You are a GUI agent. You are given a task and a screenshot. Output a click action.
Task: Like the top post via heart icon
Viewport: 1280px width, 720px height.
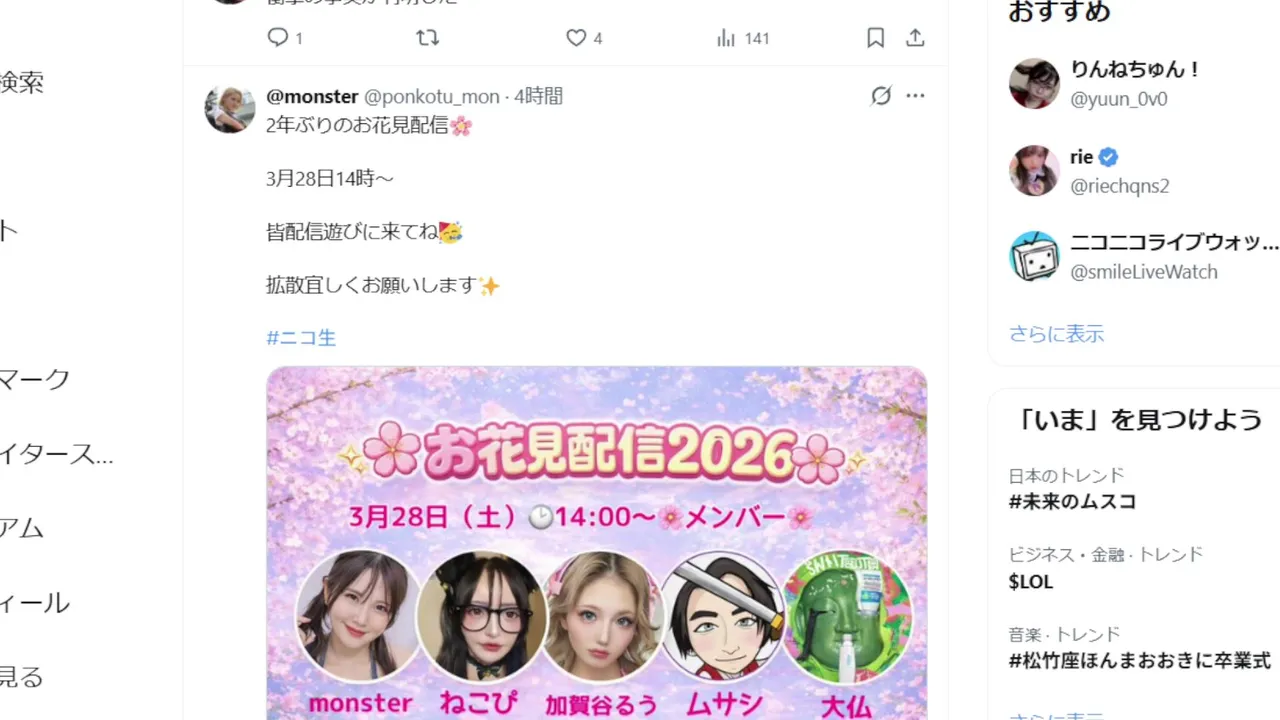click(576, 38)
